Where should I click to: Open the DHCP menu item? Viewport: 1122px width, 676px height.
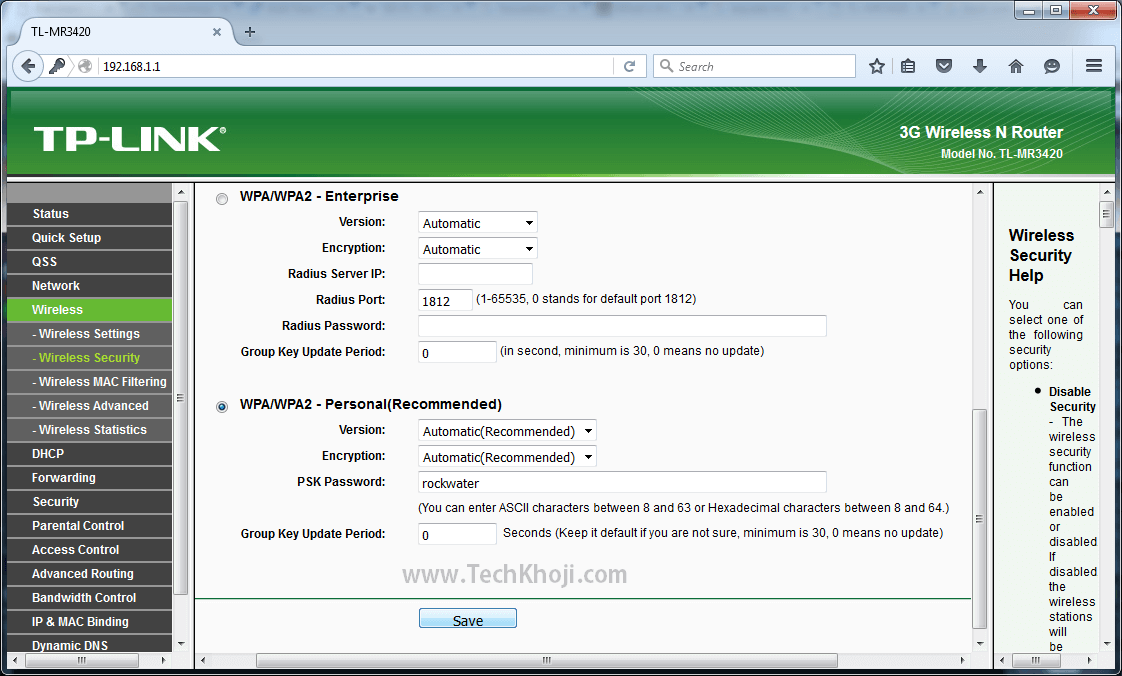89,454
